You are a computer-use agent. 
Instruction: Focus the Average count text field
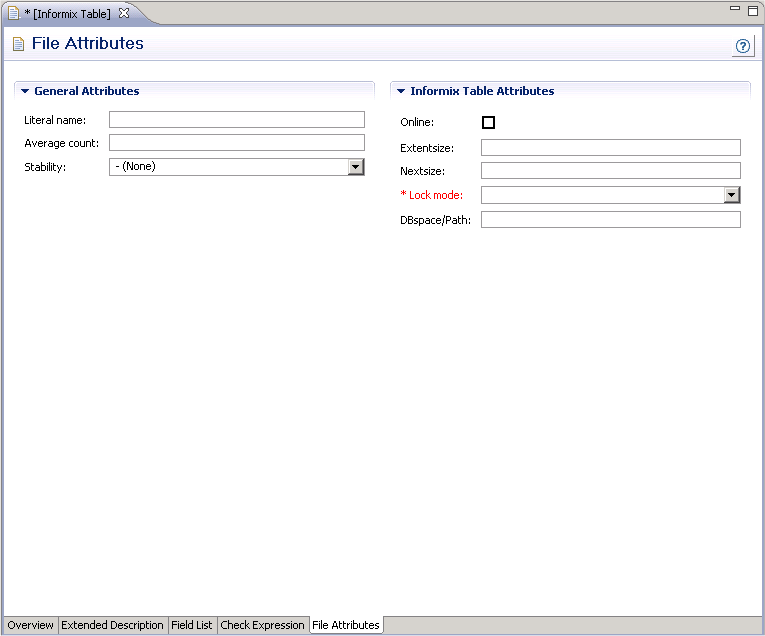coord(236,143)
